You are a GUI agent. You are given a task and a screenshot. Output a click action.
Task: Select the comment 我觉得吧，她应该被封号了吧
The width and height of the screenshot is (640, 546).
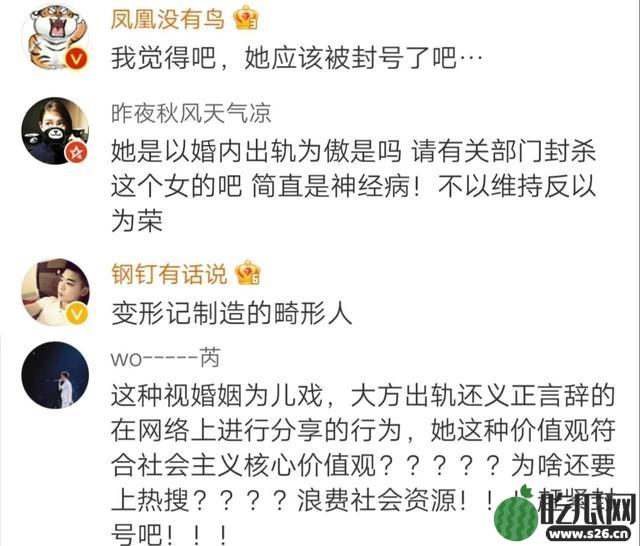pyautogui.click(x=297, y=58)
